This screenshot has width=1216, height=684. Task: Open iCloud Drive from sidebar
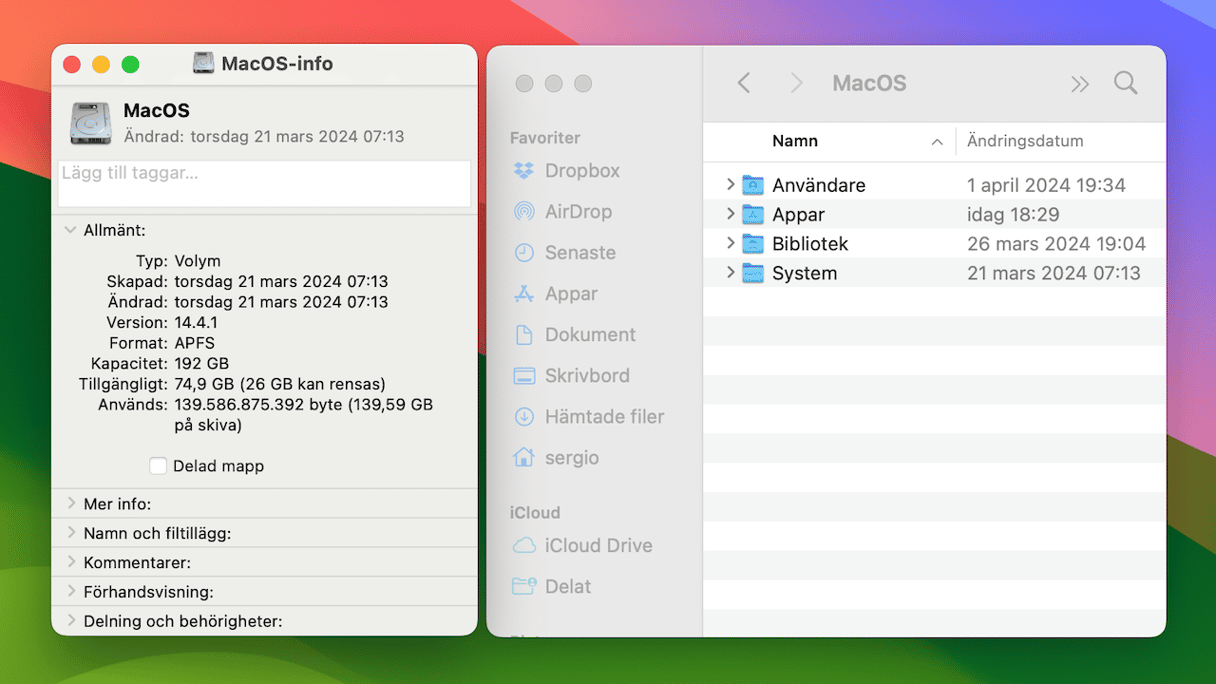(598, 546)
